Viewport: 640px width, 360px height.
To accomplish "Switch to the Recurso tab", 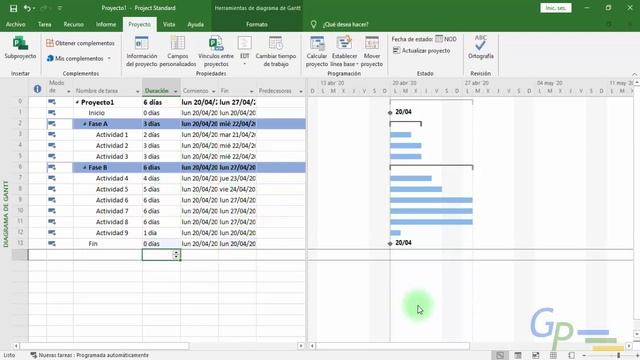I will [x=73, y=24].
